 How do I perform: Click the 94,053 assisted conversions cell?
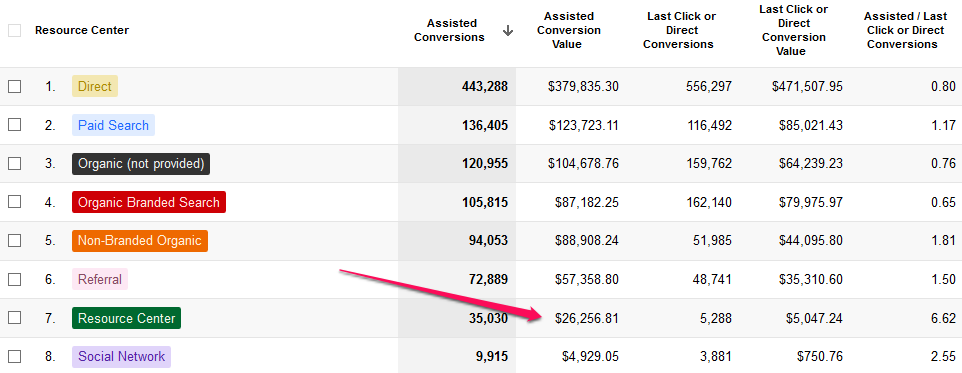coord(488,240)
